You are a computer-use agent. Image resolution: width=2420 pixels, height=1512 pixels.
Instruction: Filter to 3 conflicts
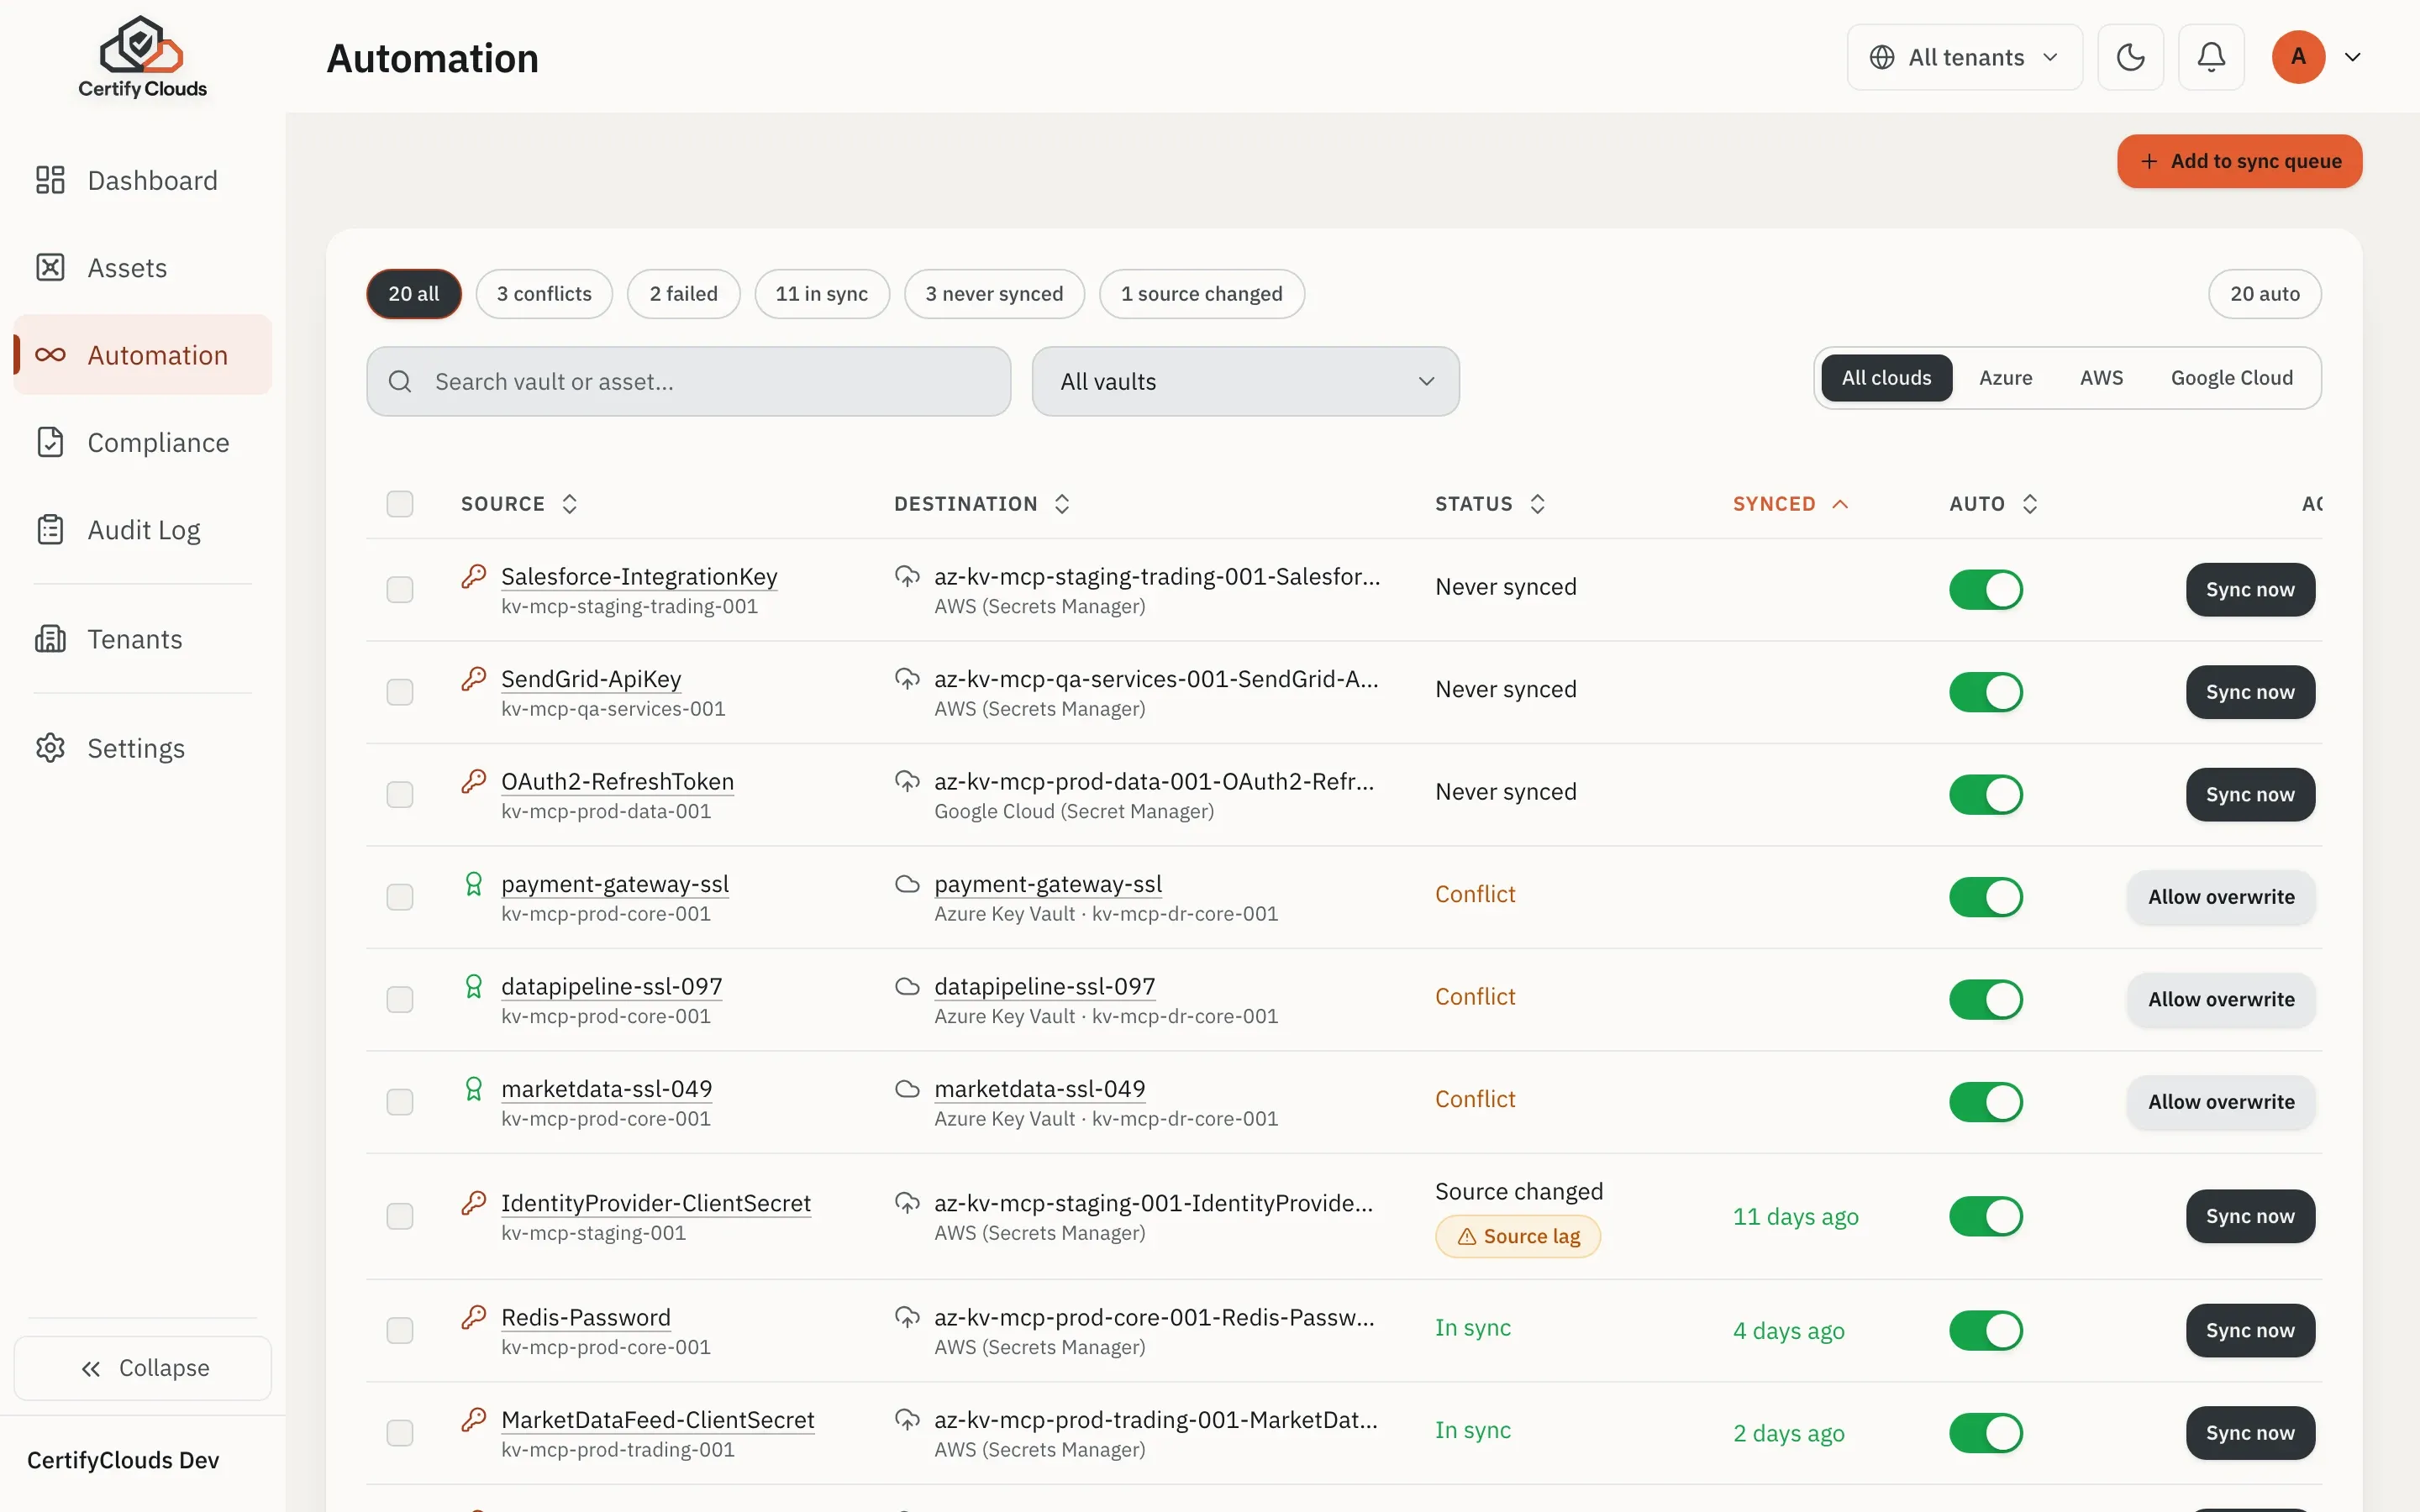pos(544,293)
